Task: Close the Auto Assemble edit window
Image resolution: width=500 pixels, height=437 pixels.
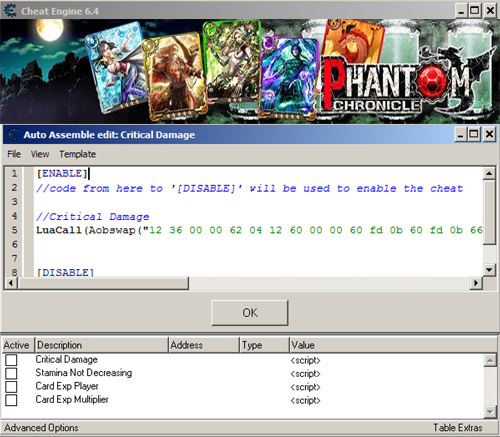Action: point(489,135)
